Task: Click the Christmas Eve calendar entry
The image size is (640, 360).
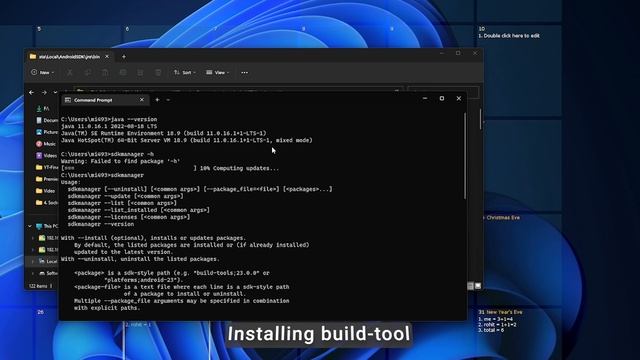Action: click(x=503, y=218)
